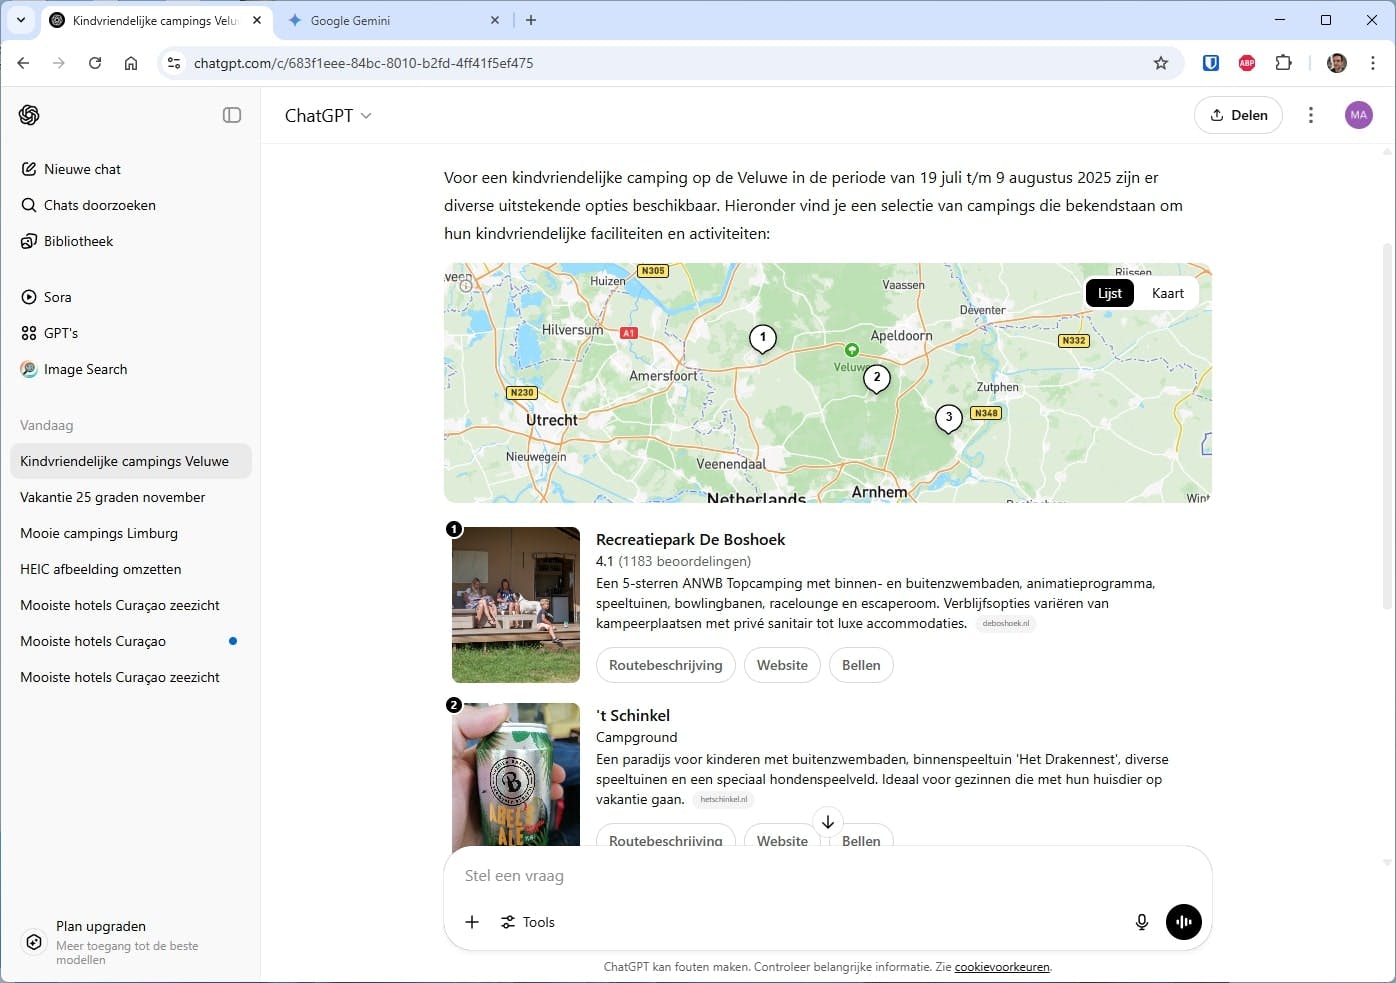The image size is (1396, 983).
Task: Click map marker number 1
Action: click(763, 338)
